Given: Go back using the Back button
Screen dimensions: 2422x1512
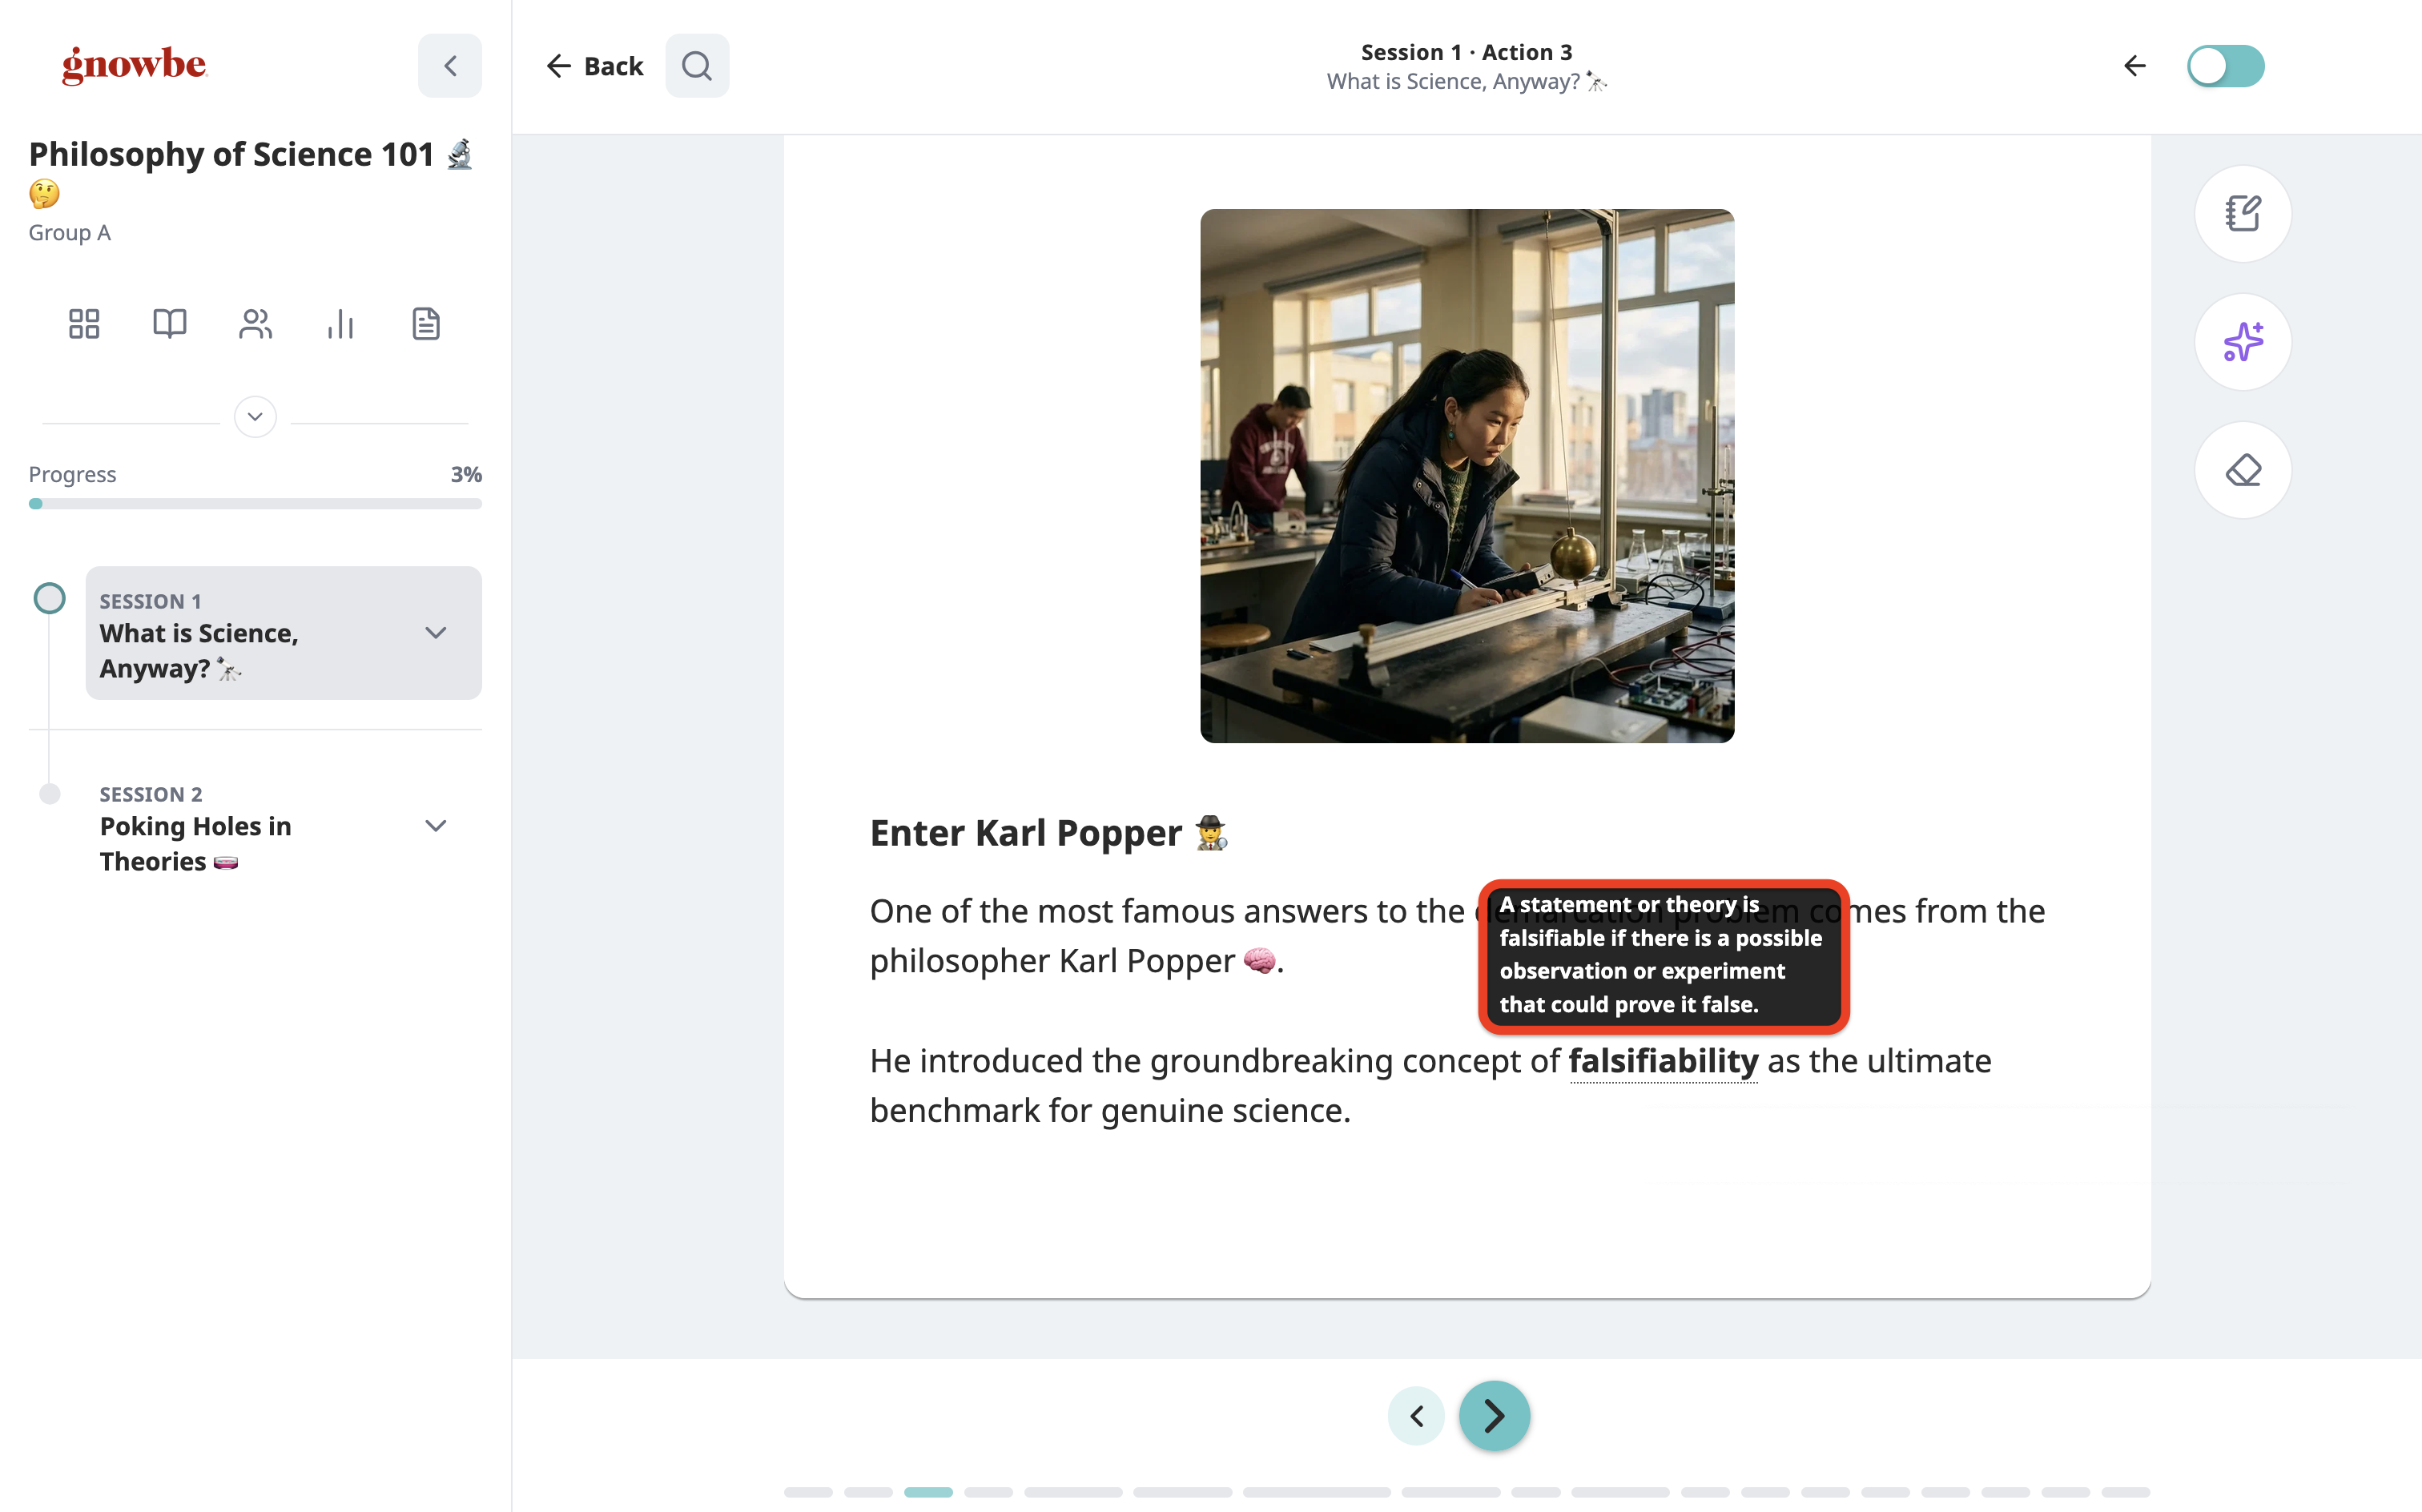Looking at the screenshot, I should pyautogui.click(x=595, y=66).
